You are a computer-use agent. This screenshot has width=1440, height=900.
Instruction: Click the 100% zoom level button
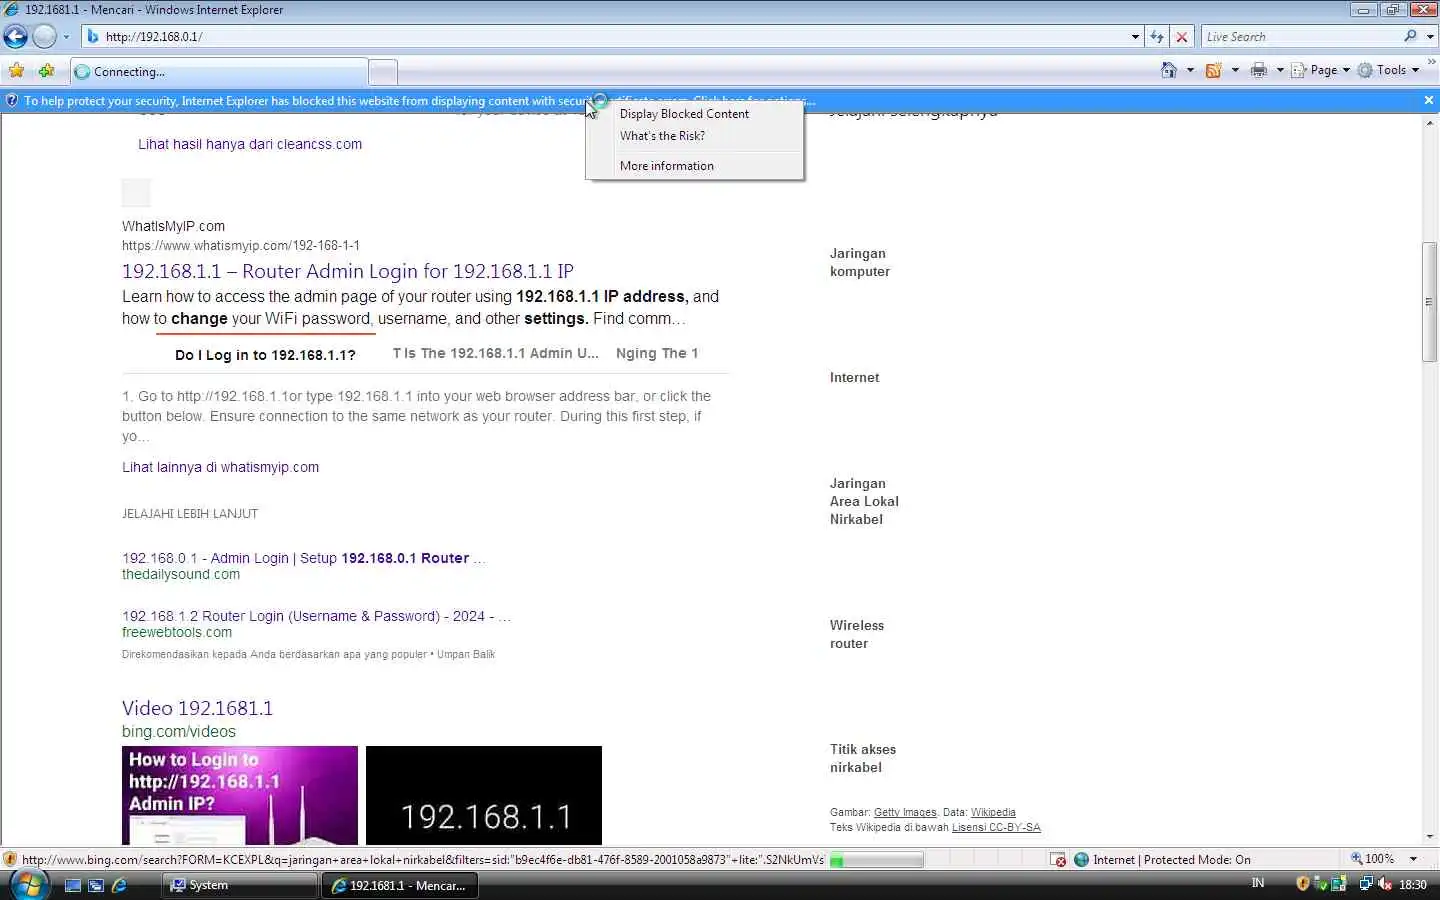point(1373,858)
